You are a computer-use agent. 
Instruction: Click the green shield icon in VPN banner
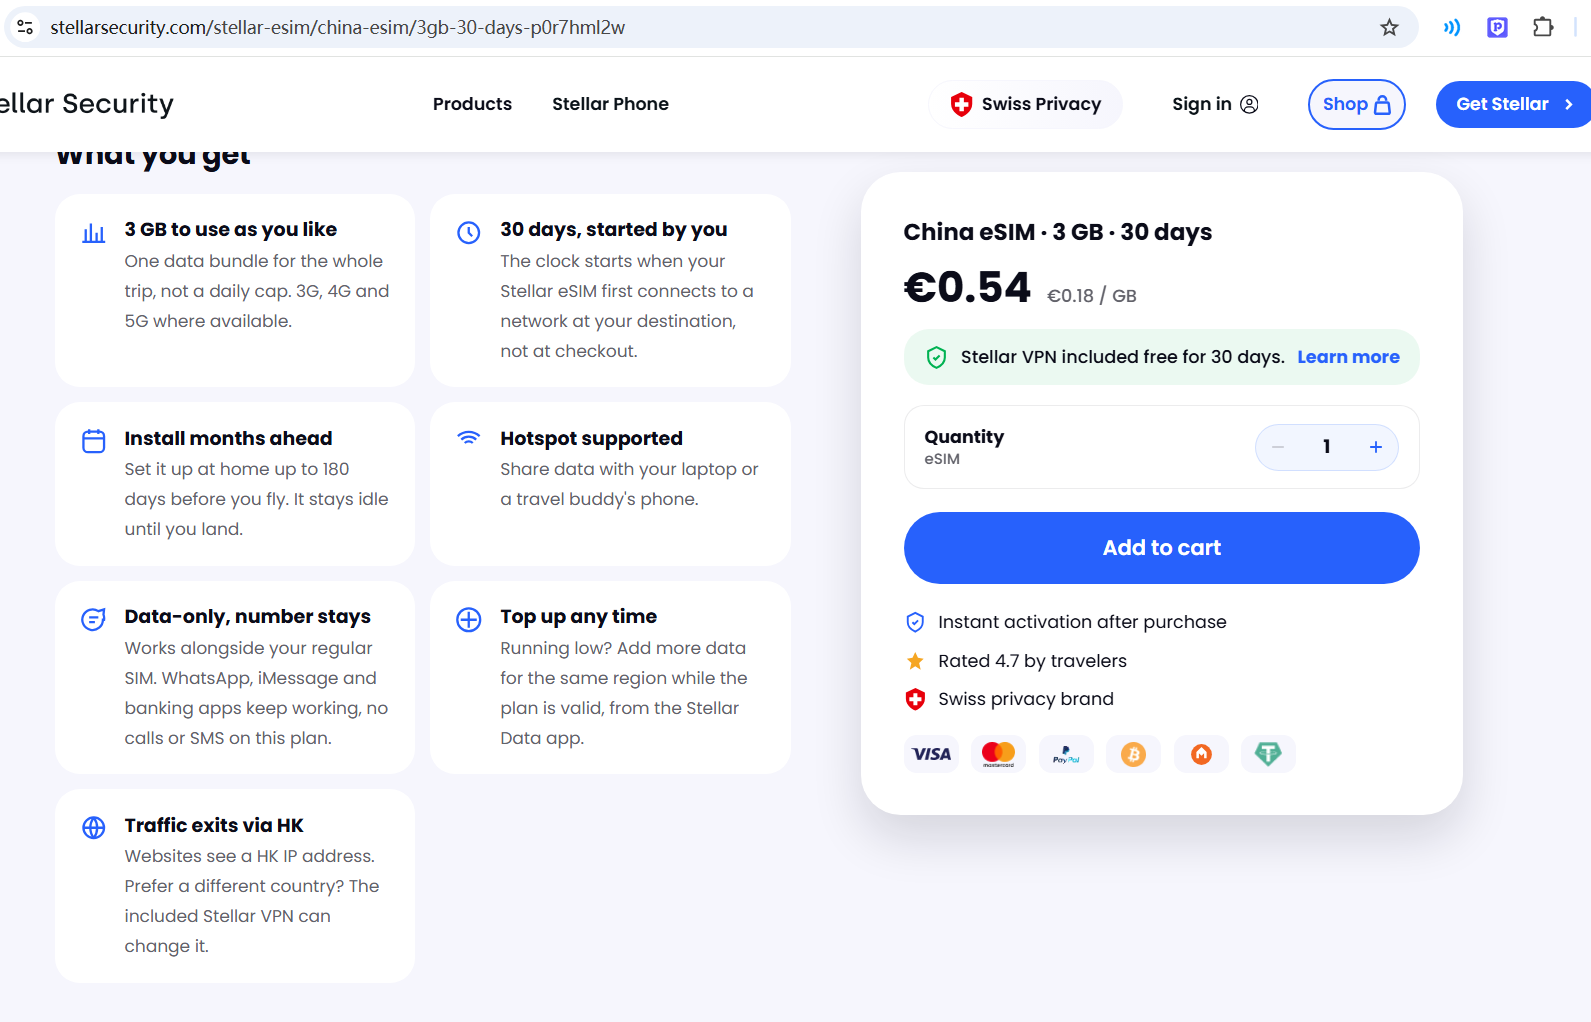point(937,357)
